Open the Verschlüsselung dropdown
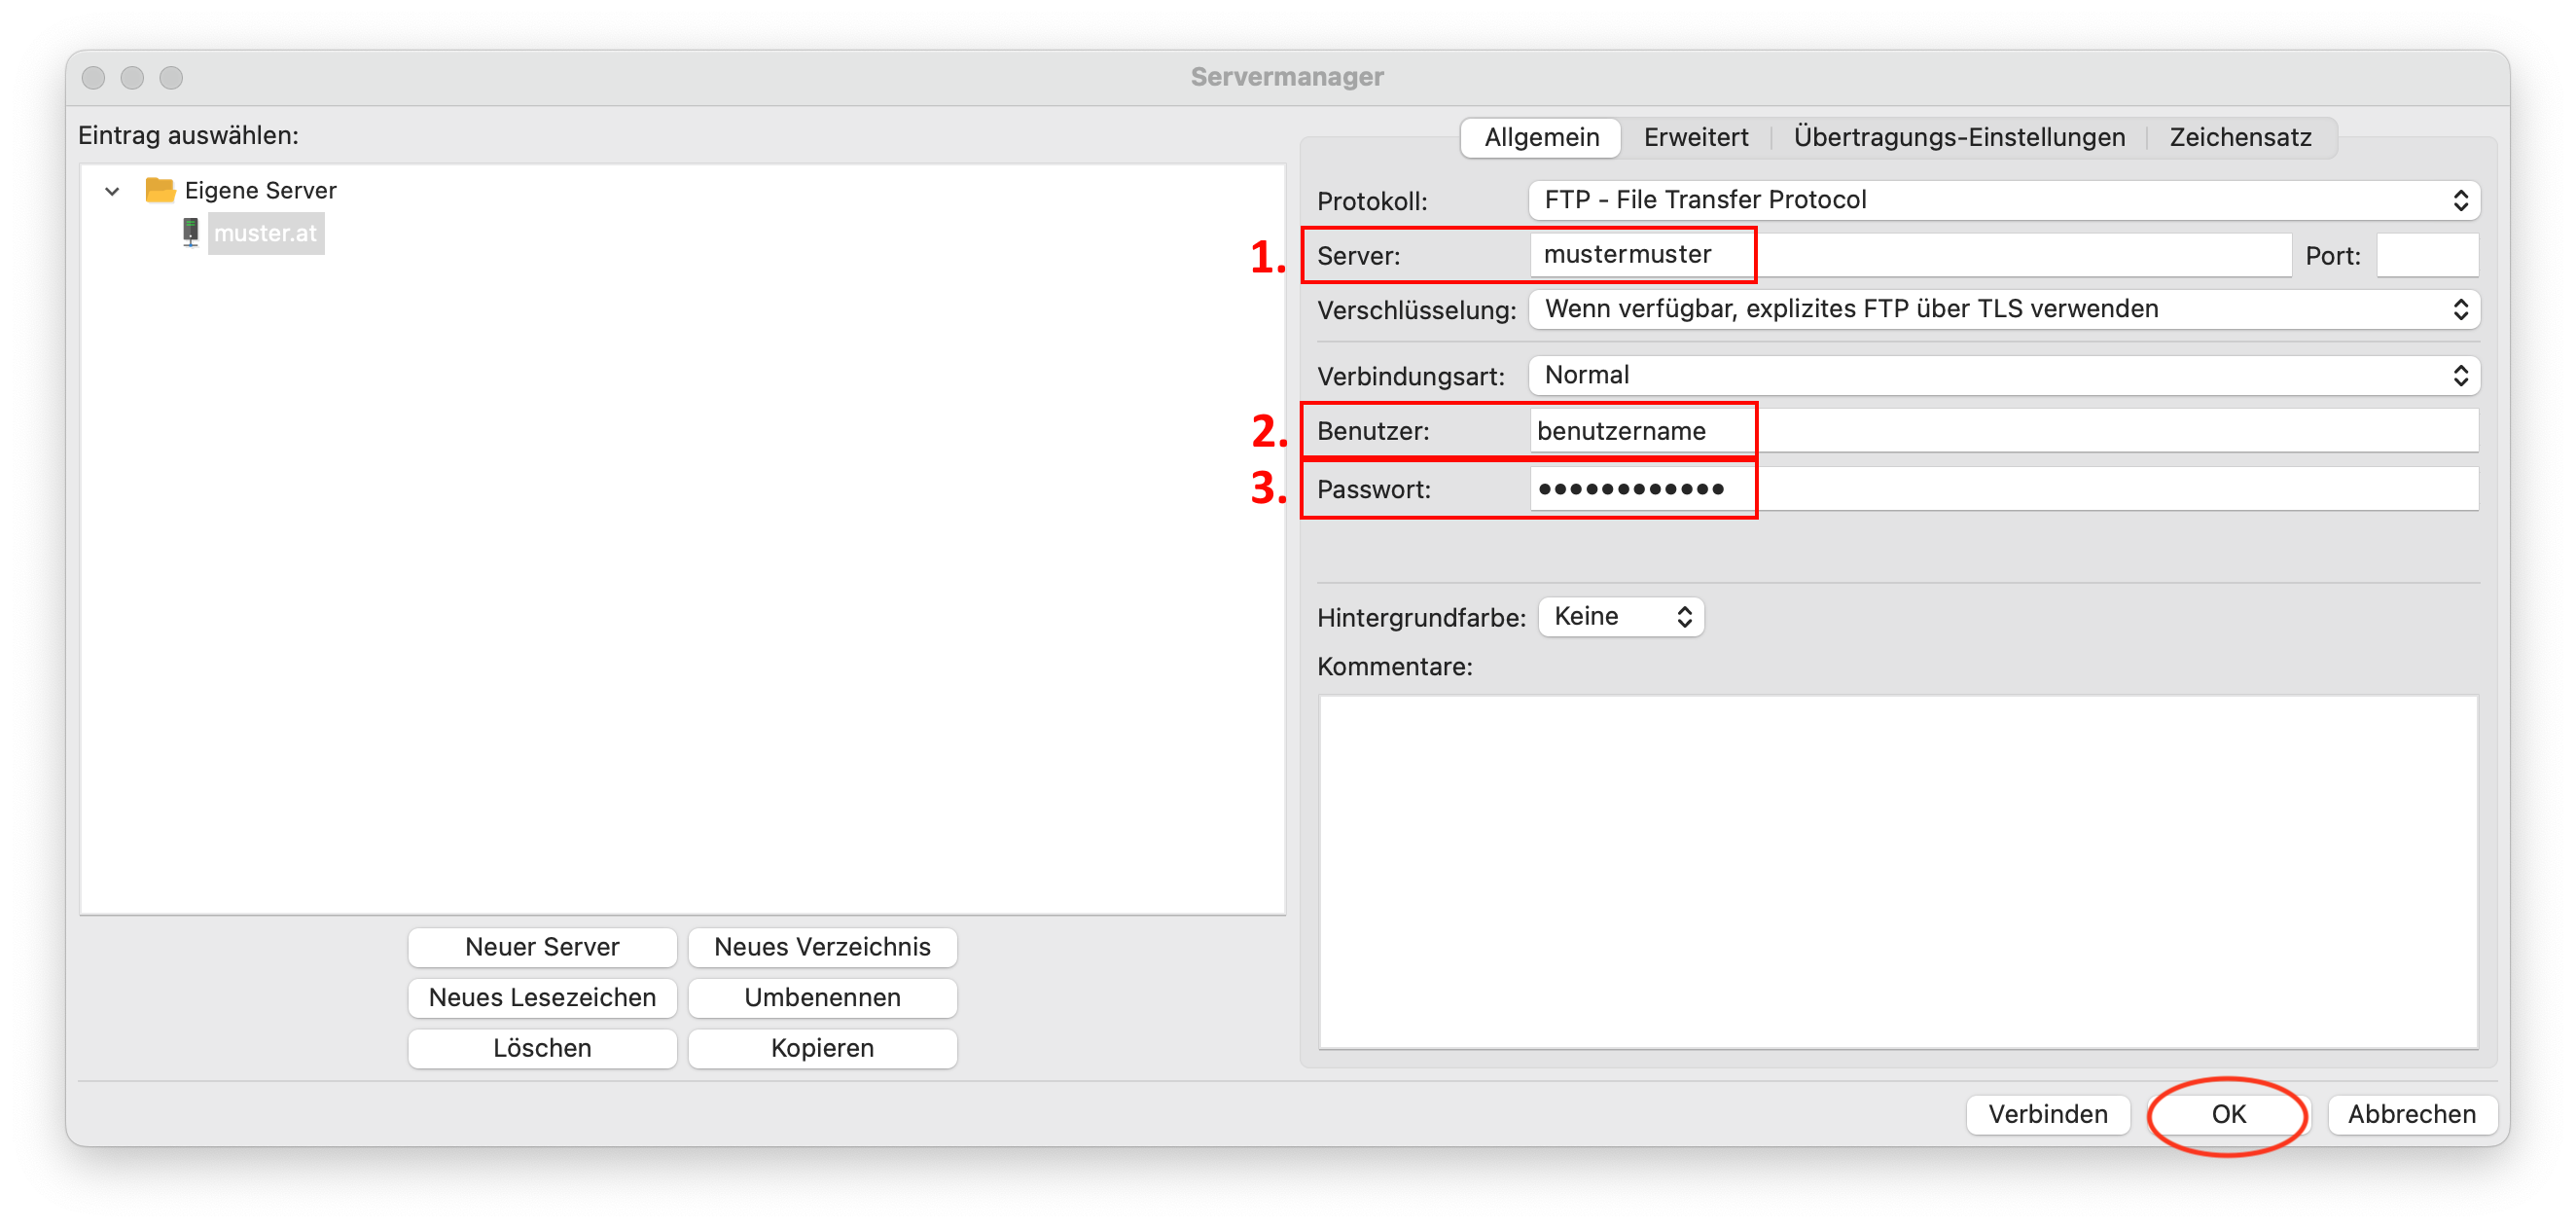The image size is (2576, 1228). [x=2003, y=309]
